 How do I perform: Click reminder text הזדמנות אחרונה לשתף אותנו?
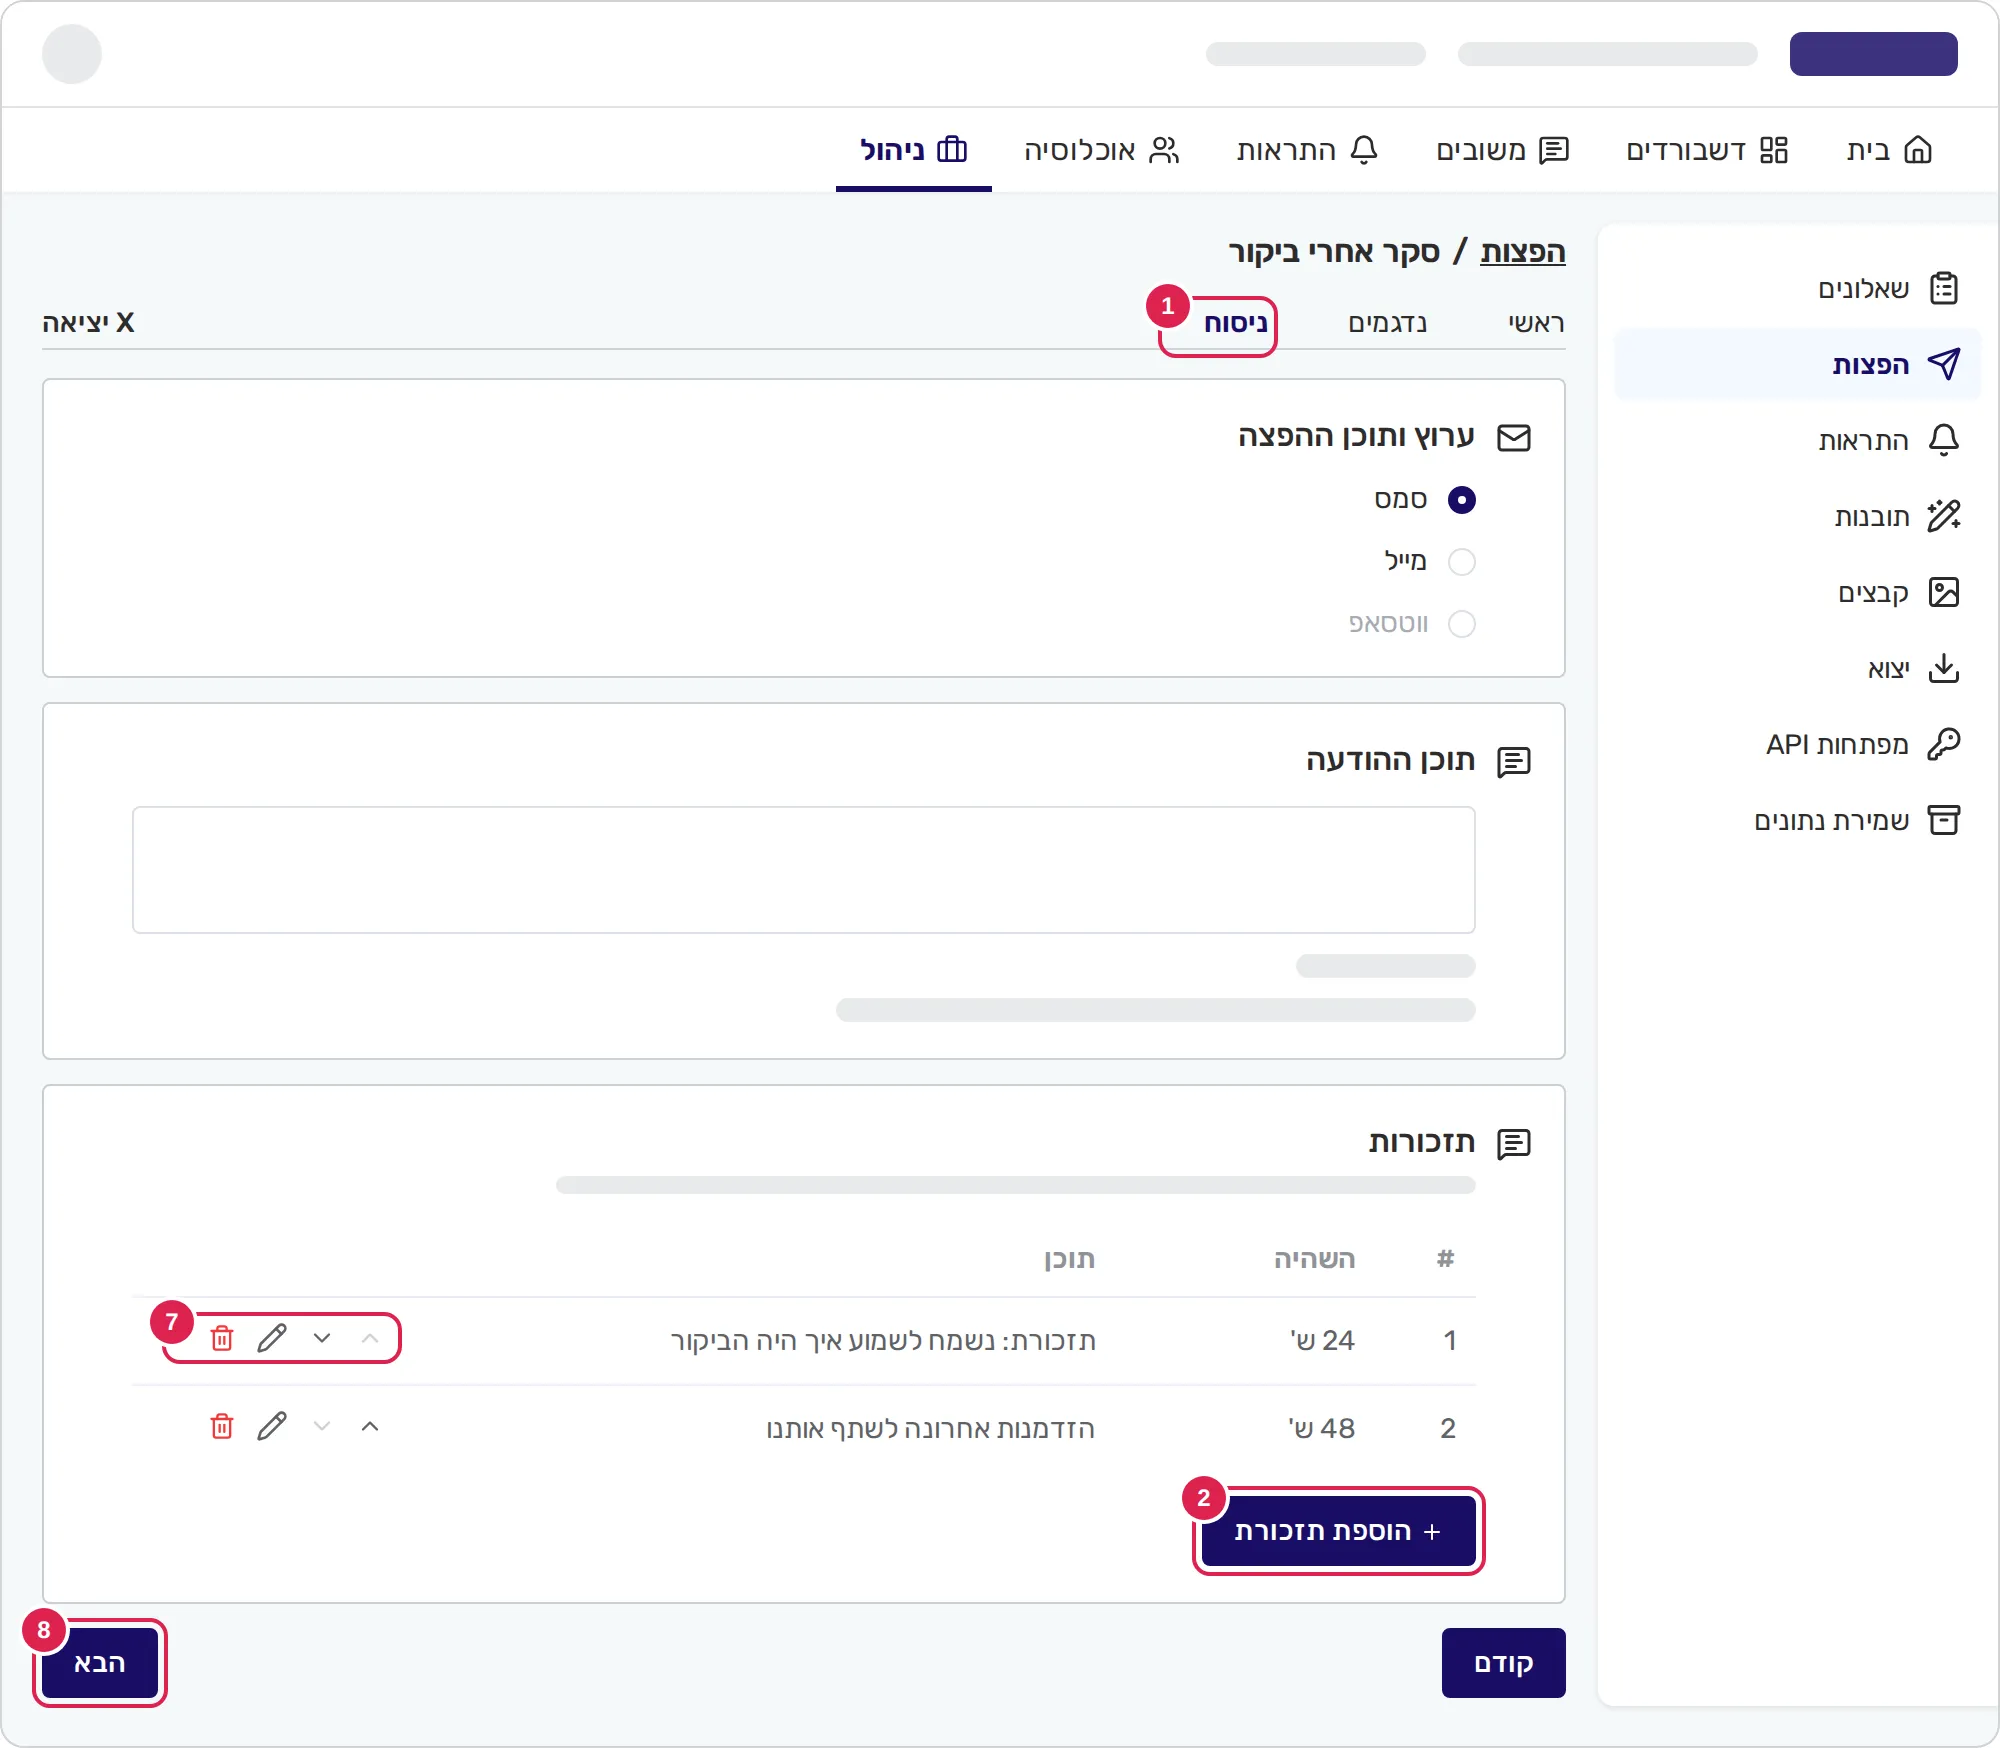pyautogui.click(x=931, y=1428)
